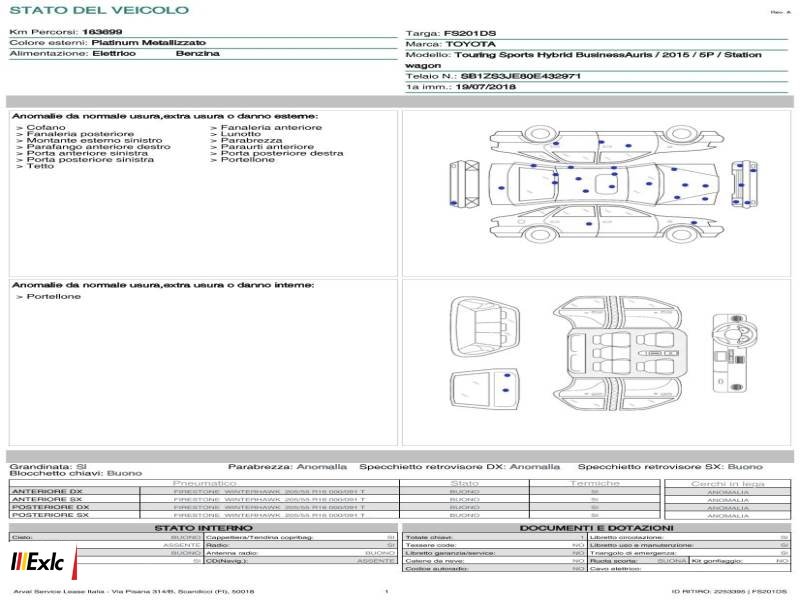The image size is (800, 600).
Task: Click the dashboard steering wheel diagram
Action: pos(733,353)
